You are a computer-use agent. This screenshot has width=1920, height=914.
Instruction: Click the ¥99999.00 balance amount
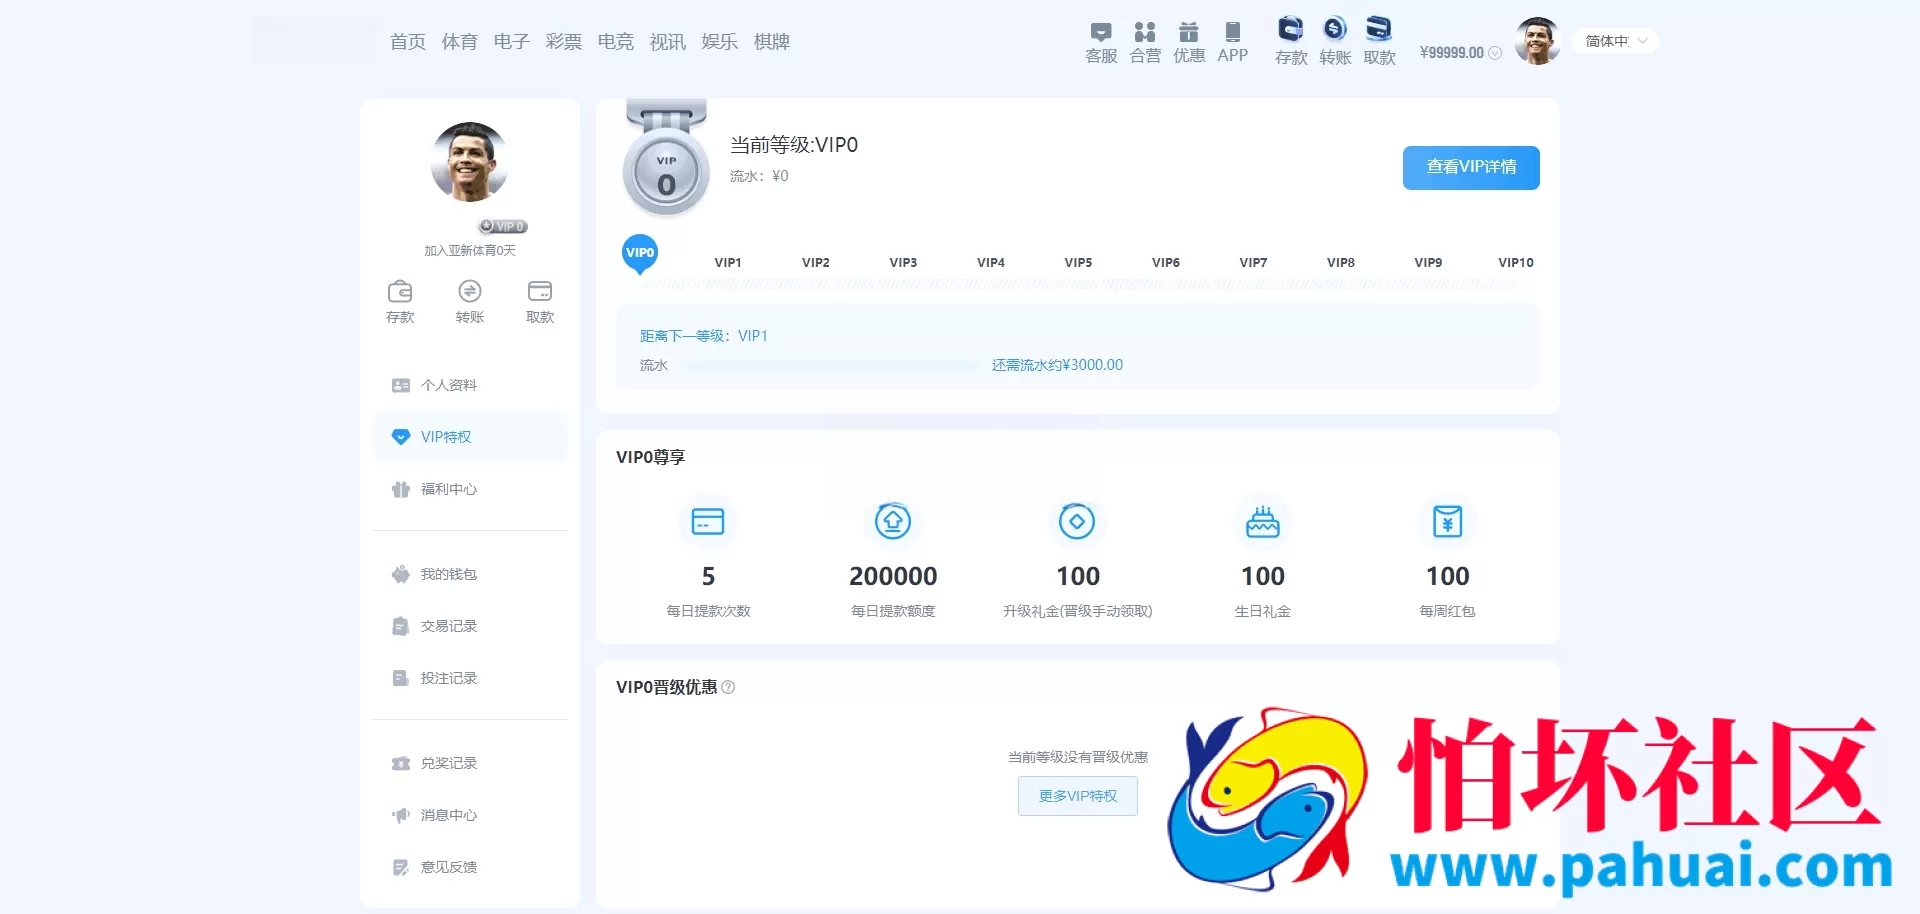click(1452, 53)
